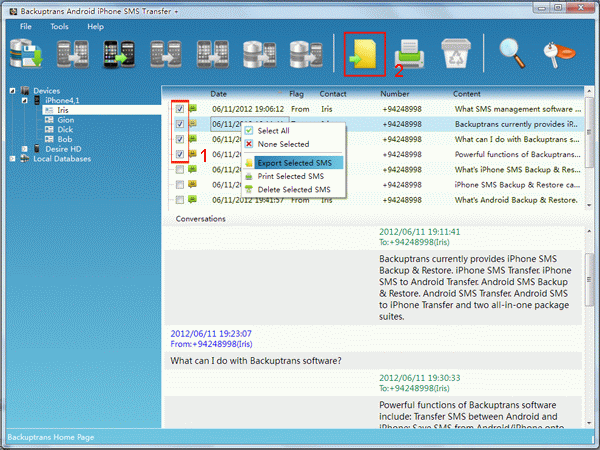Click the recycle bin Delete SMS icon
This screenshot has height=450, width=600.
click(x=456, y=53)
